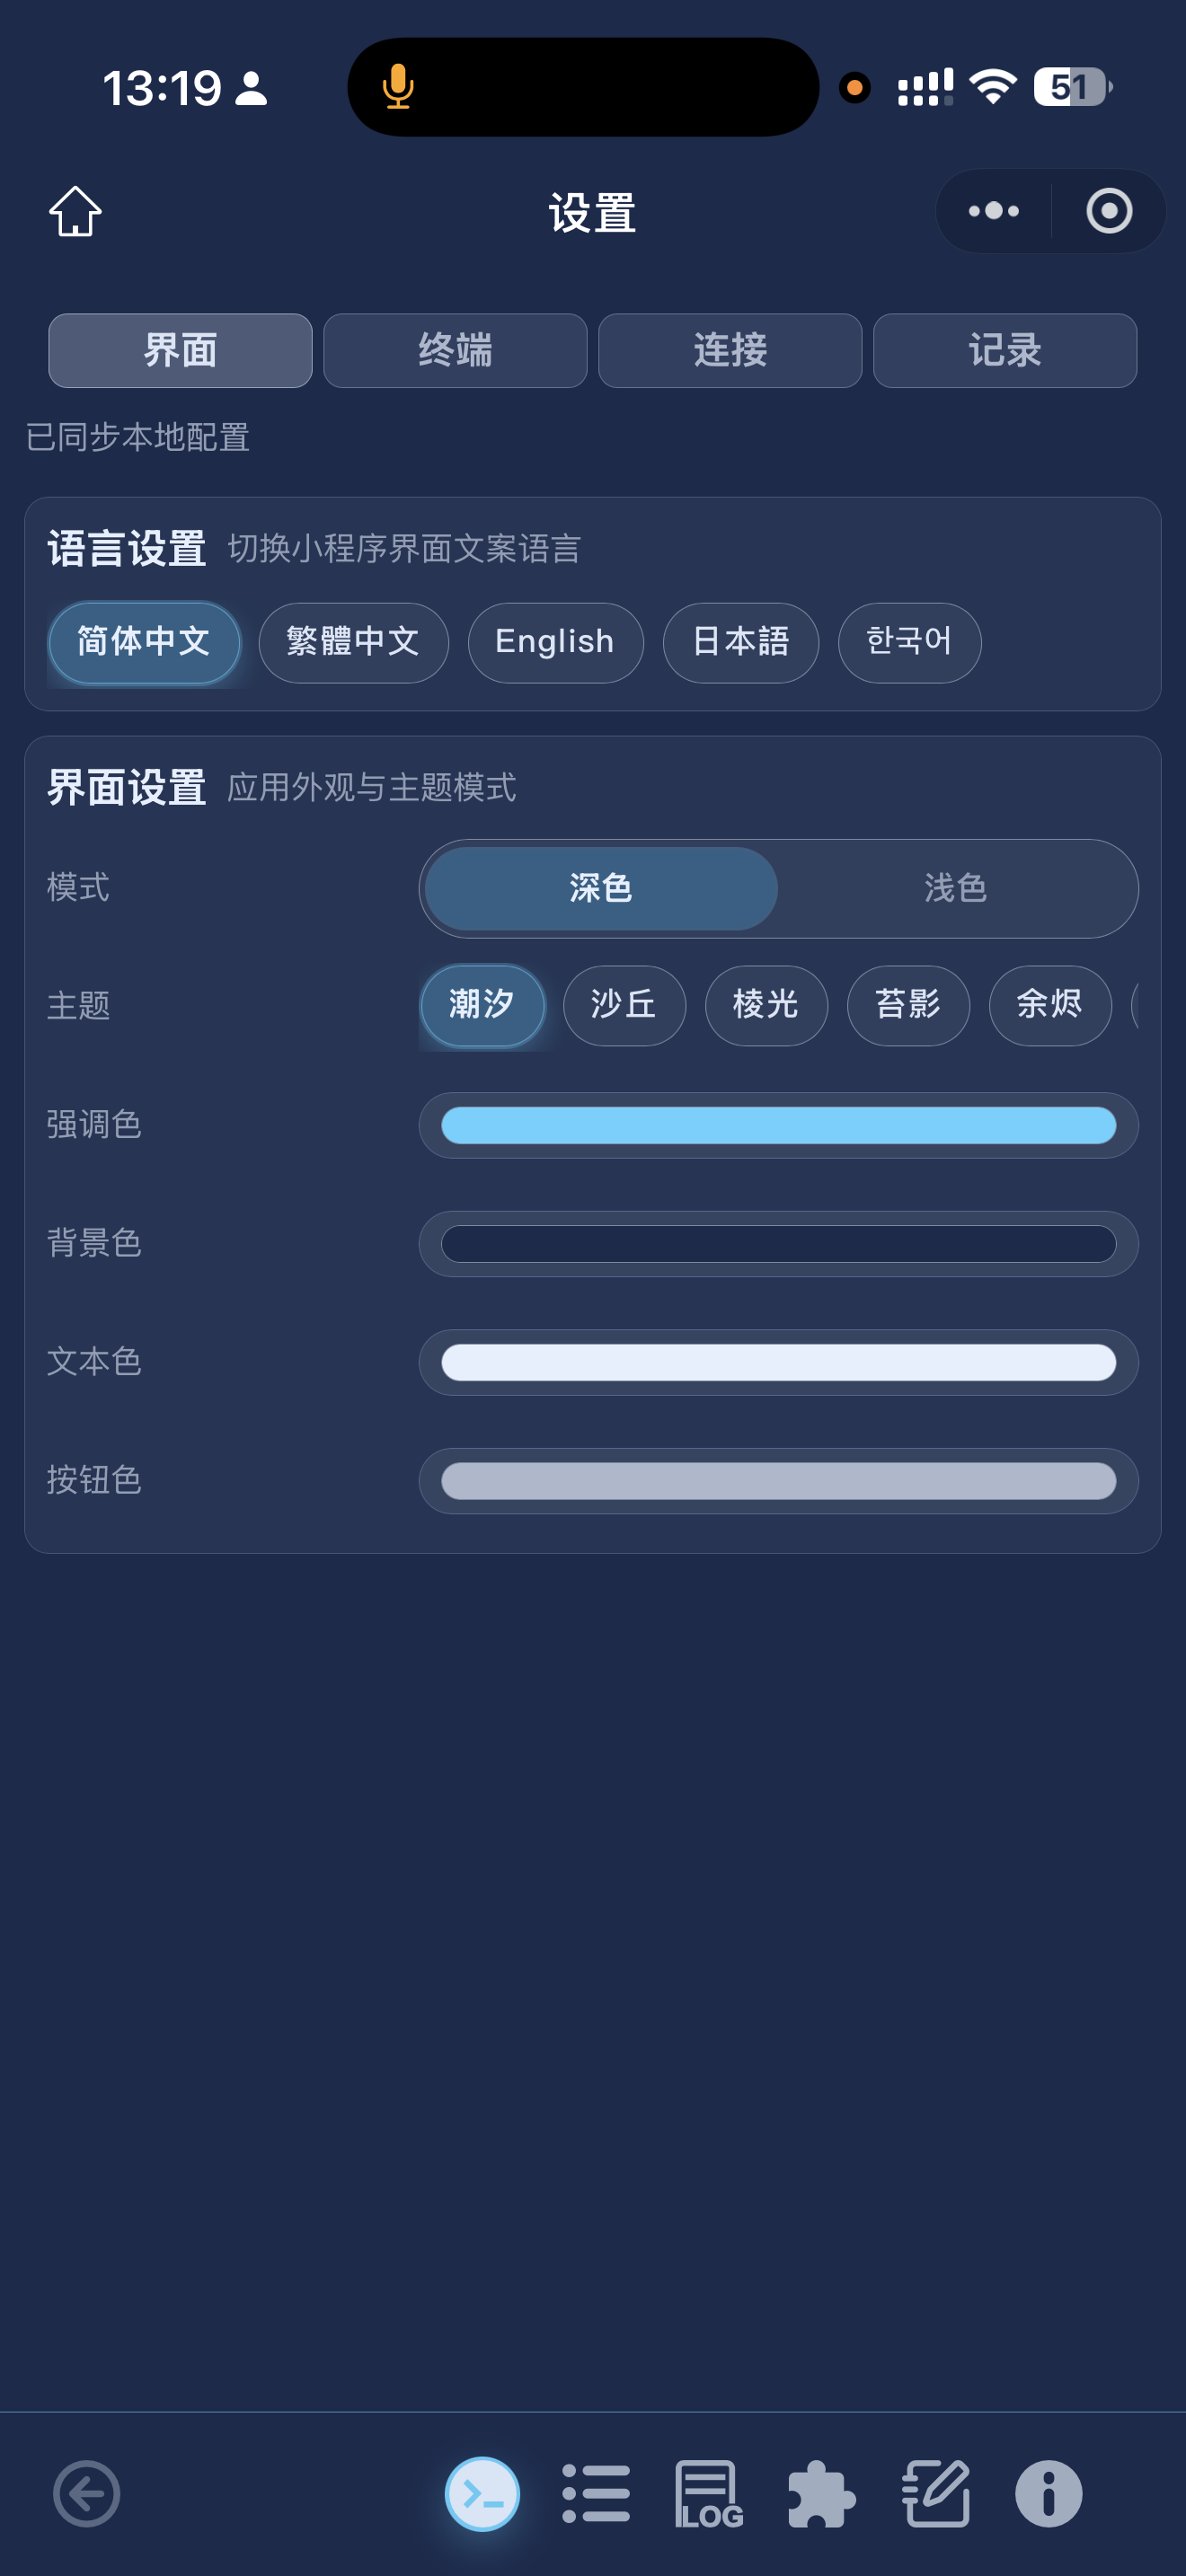Tap the home icon in header

pyautogui.click(x=76, y=211)
